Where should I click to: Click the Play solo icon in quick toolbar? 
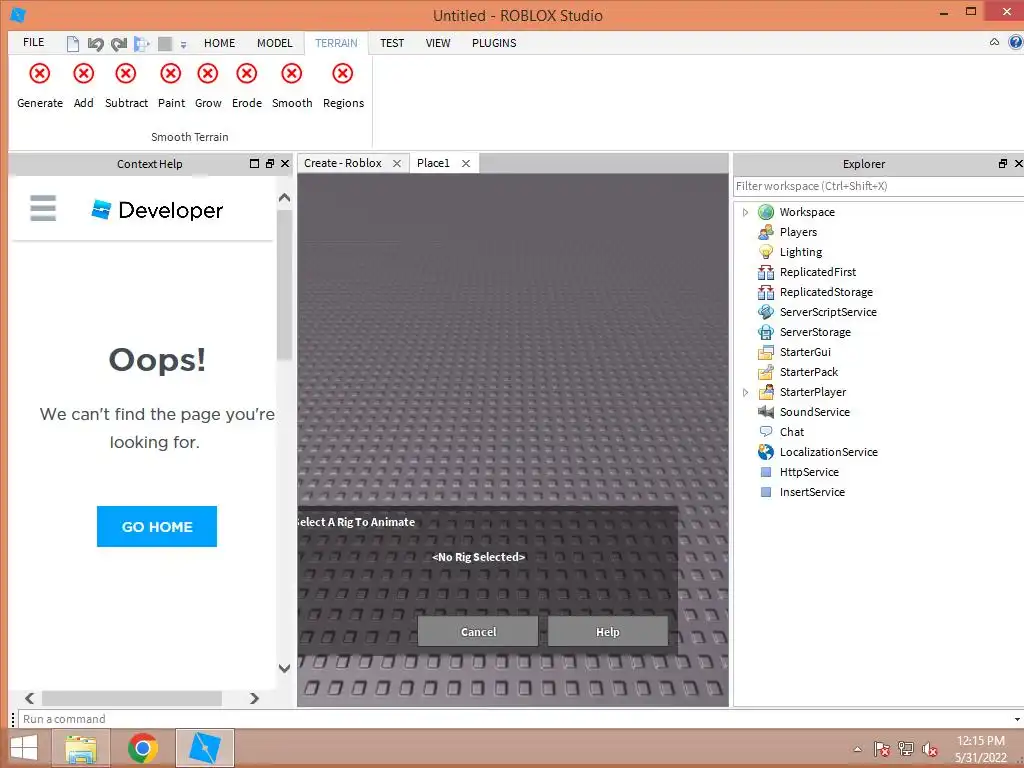coord(142,44)
